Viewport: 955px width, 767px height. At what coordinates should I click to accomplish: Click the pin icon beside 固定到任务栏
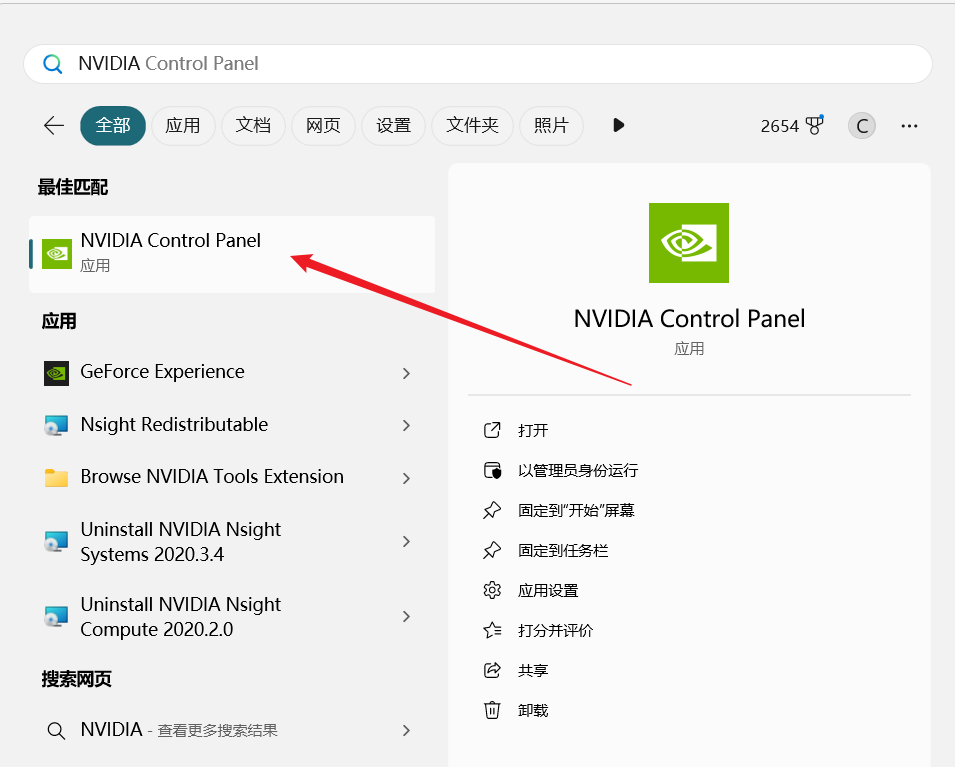[x=492, y=550]
